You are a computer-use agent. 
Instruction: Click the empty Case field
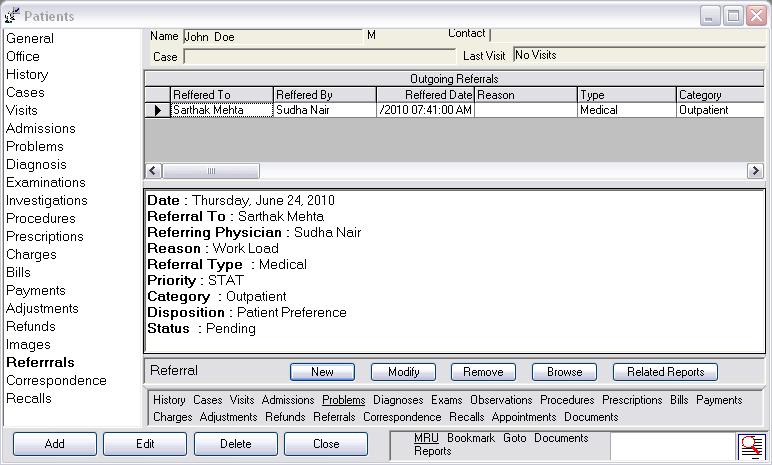point(320,57)
